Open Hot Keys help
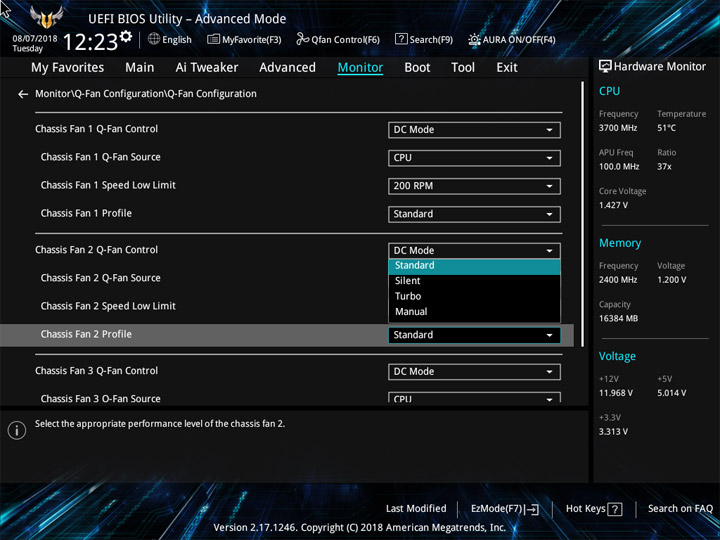Viewport: 720px width, 540px height. pos(594,509)
